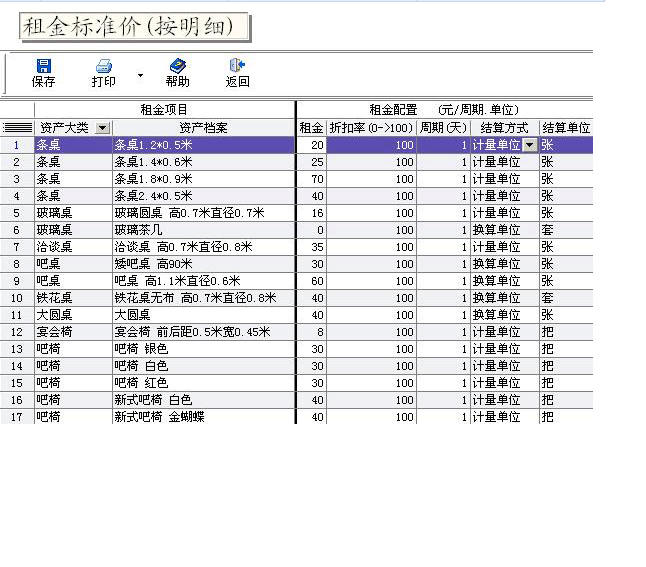This screenshot has width=646, height=567.
Task: Select cell 玻璃圆桌 高0.7米直径0.7米
Action: click(x=204, y=213)
